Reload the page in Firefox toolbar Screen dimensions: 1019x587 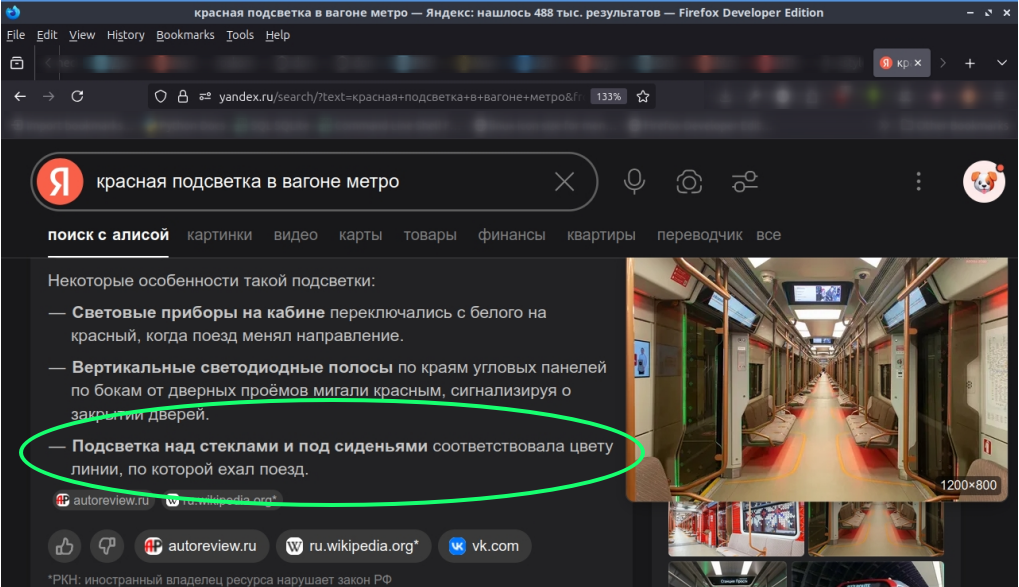pos(77,97)
